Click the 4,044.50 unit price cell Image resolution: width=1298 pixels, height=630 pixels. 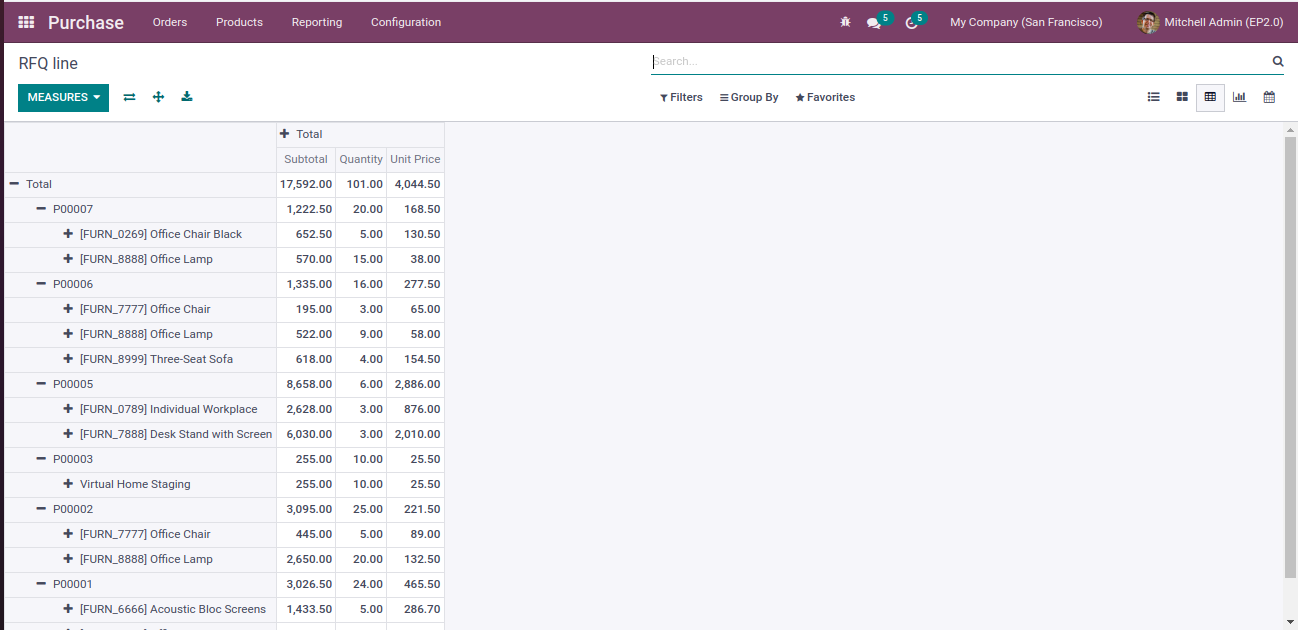415,184
